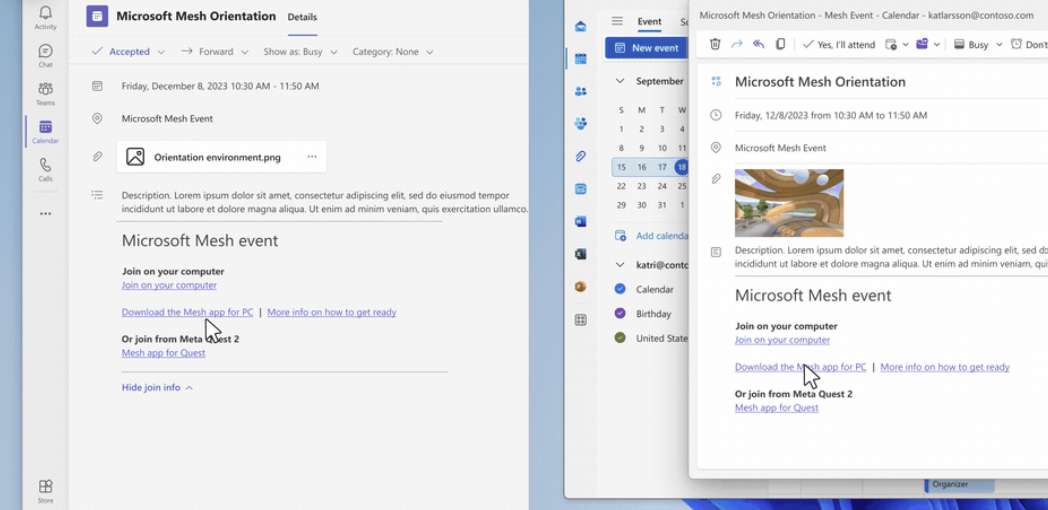Viewport: 1048px width, 510px height.
Task: Select the Details tab in Teams event
Action: tap(302, 17)
